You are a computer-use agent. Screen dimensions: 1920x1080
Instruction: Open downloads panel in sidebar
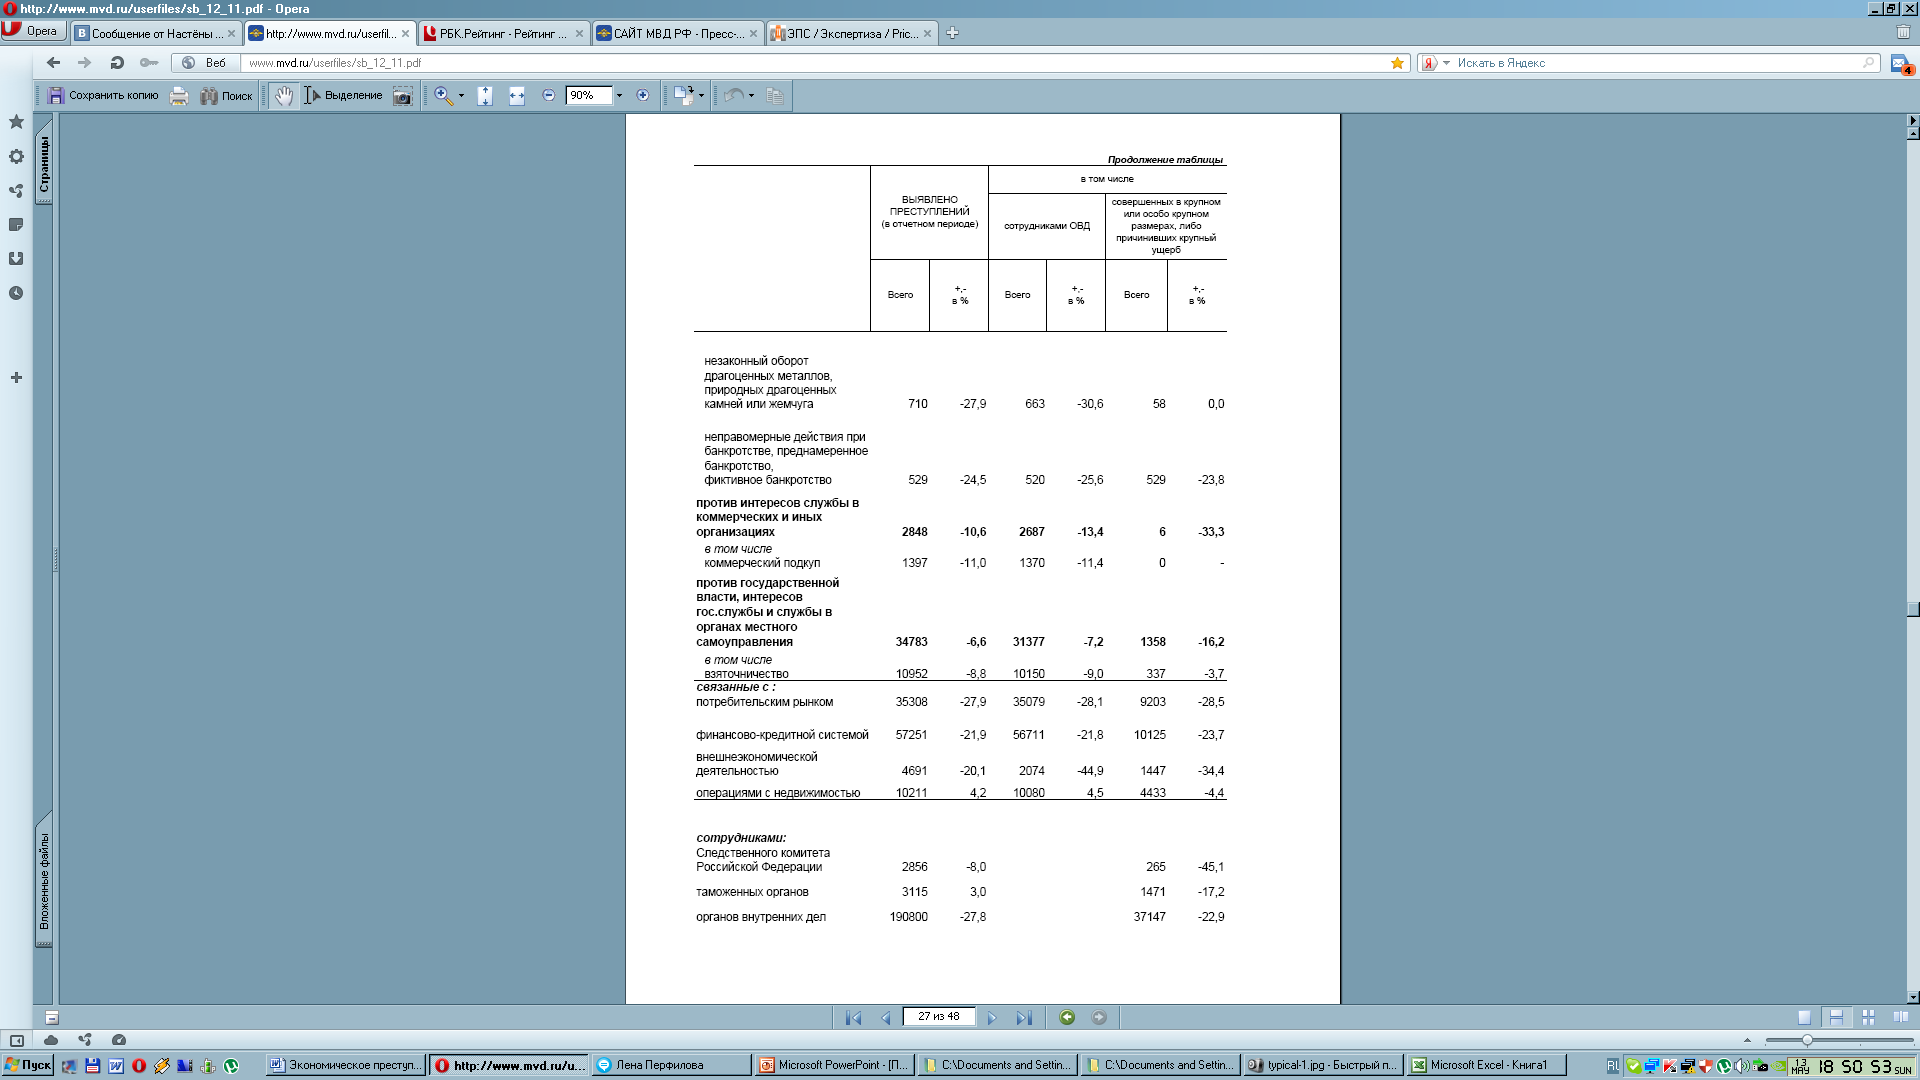pyautogui.click(x=16, y=258)
